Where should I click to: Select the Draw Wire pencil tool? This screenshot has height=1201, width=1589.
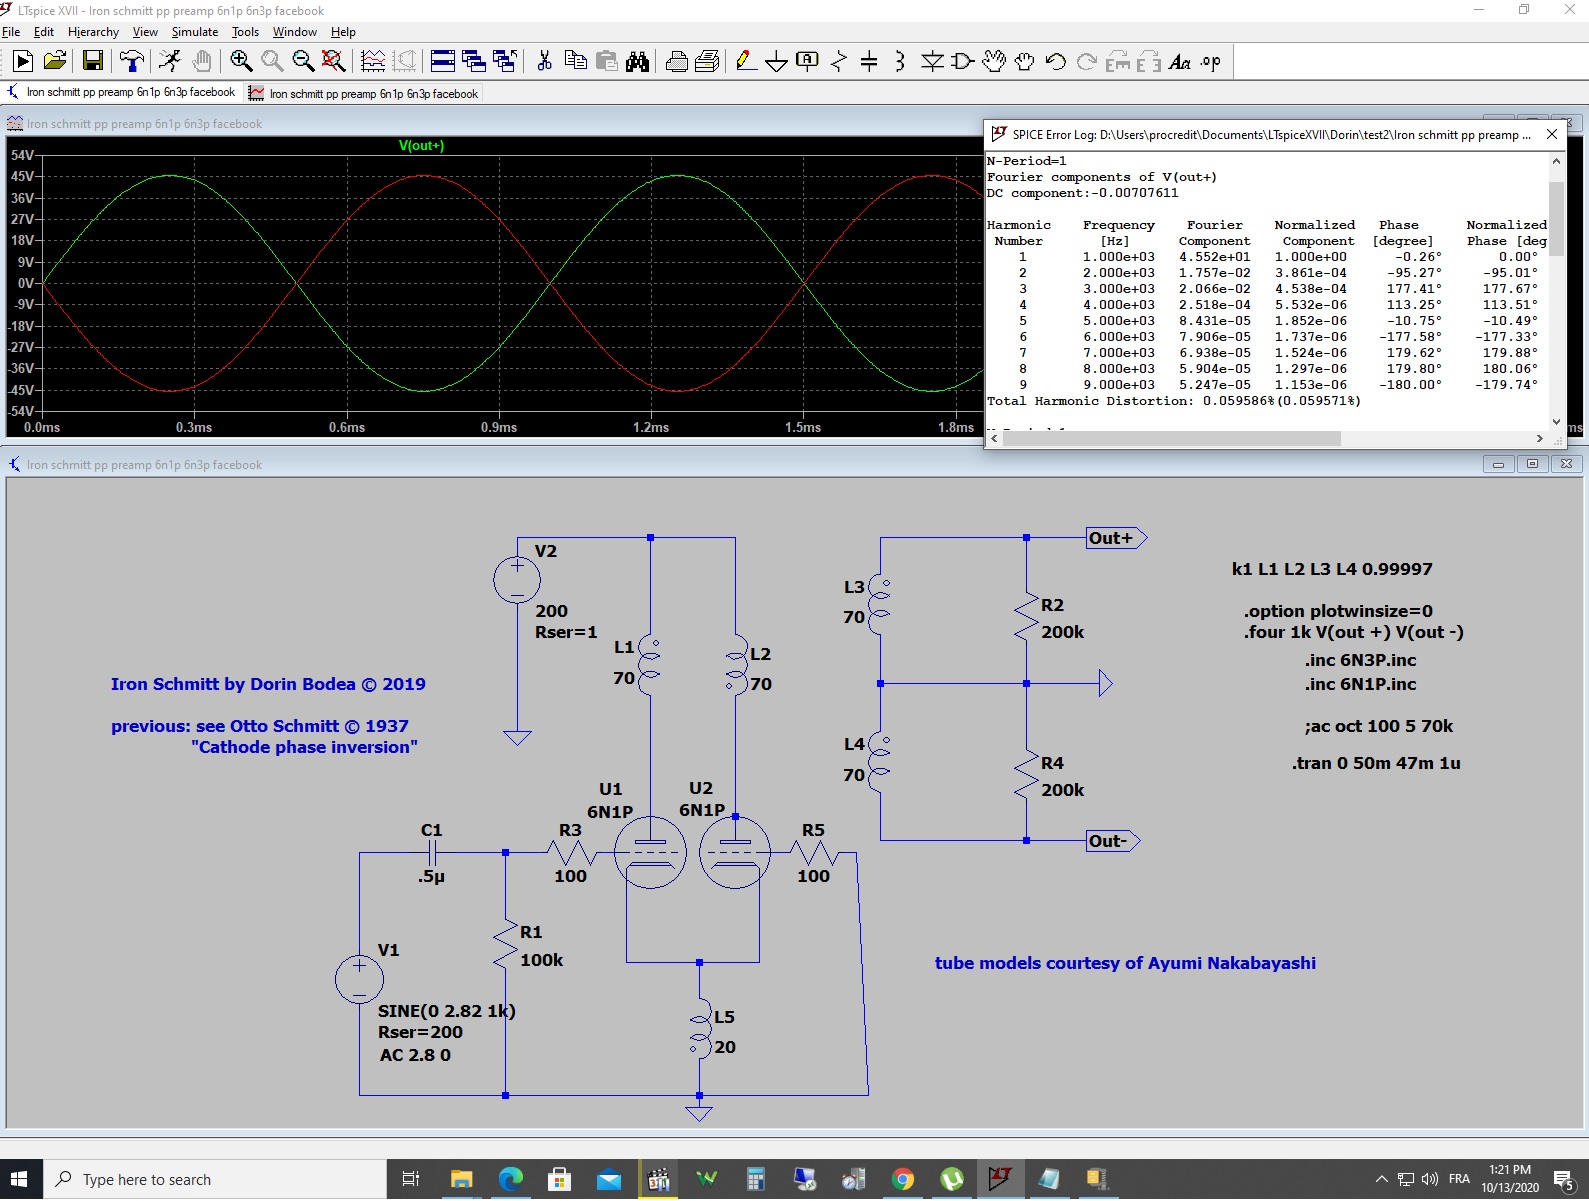745,62
